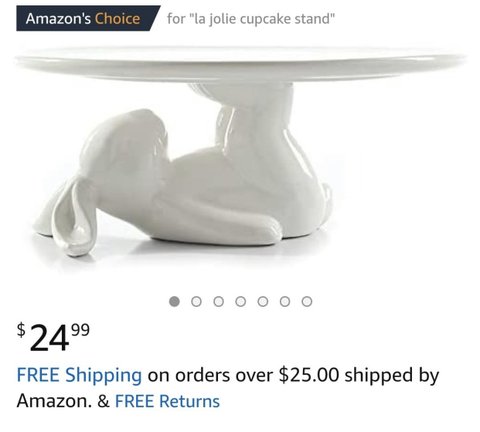Screen dimensions: 480x432
Task: Tap the "shipped by" text in shipping note
Action: pyautogui.click(x=392, y=376)
